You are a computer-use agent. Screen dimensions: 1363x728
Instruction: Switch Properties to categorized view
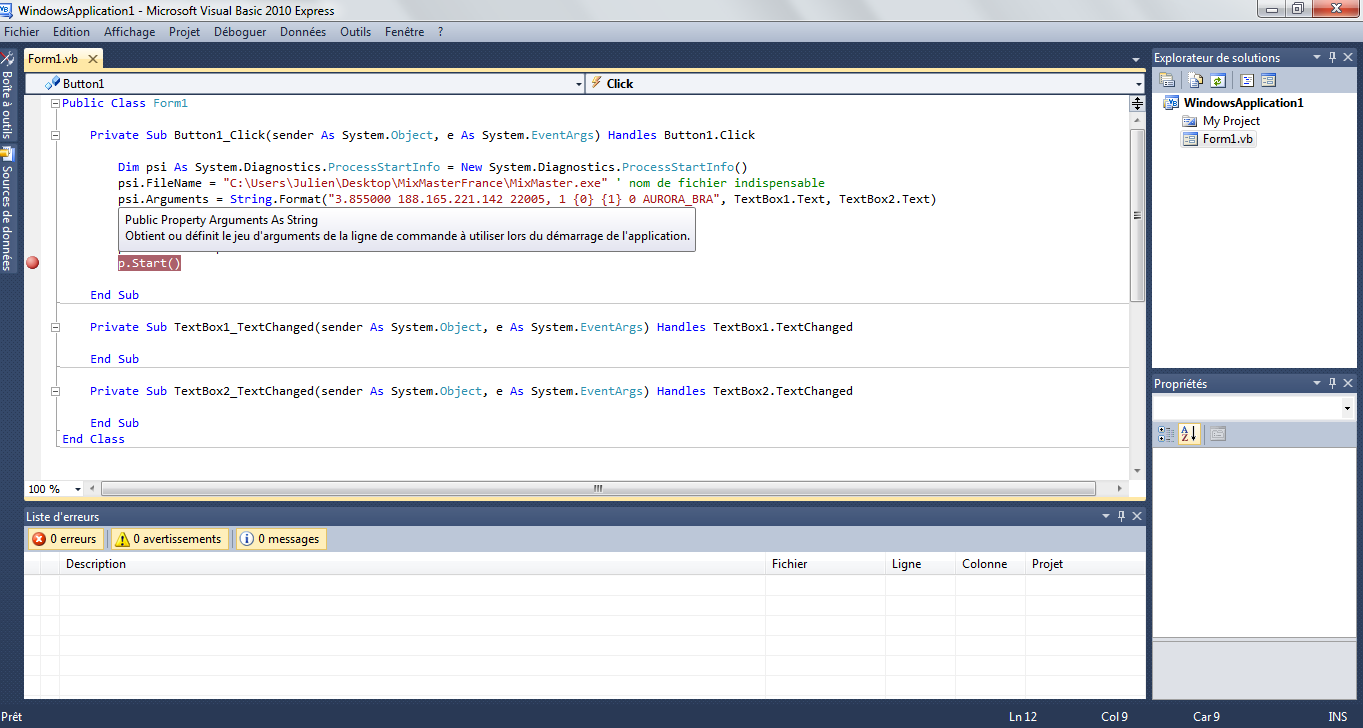(1166, 434)
